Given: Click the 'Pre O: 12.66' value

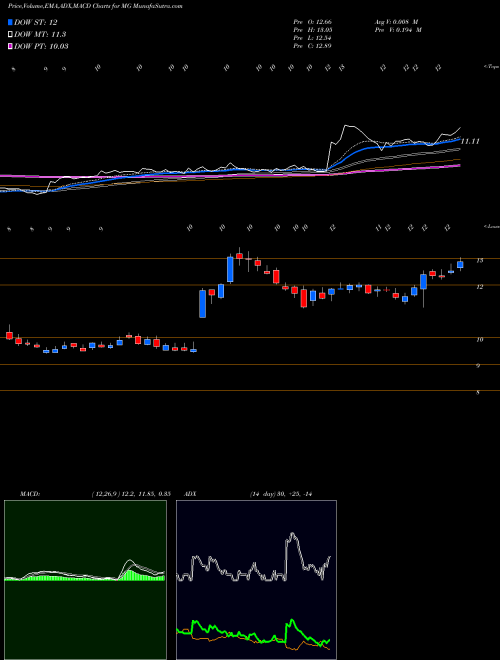Looking at the screenshot, I should [312, 22].
